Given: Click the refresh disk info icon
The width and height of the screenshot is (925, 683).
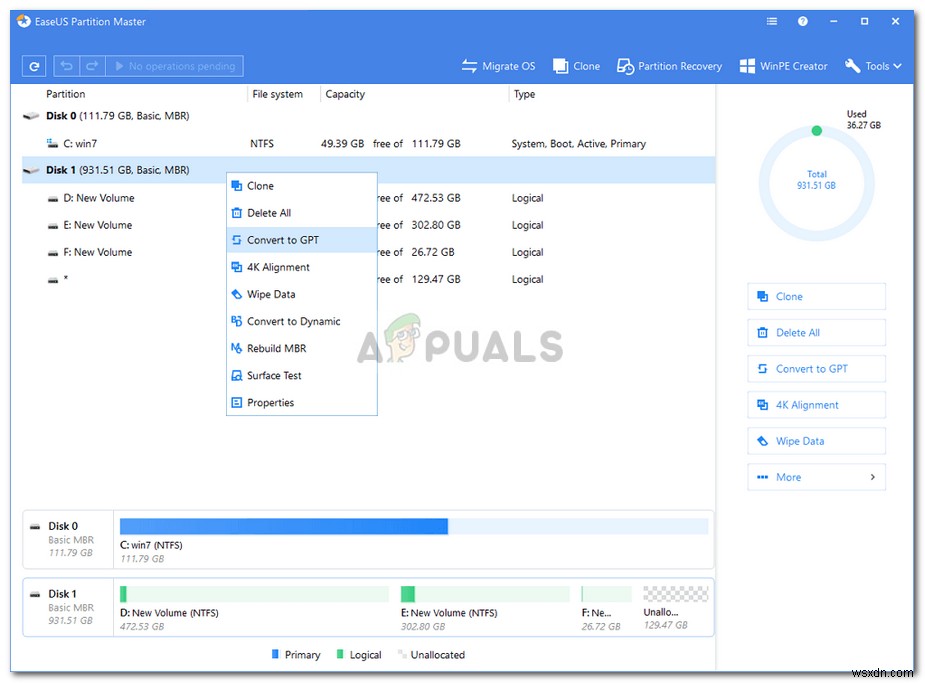Looking at the screenshot, I should 34,66.
